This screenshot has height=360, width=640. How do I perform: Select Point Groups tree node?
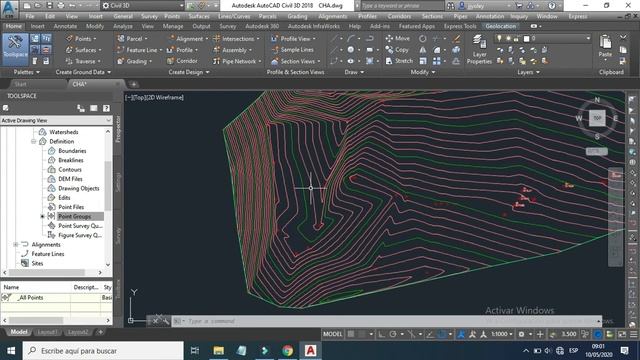coord(74,216)
